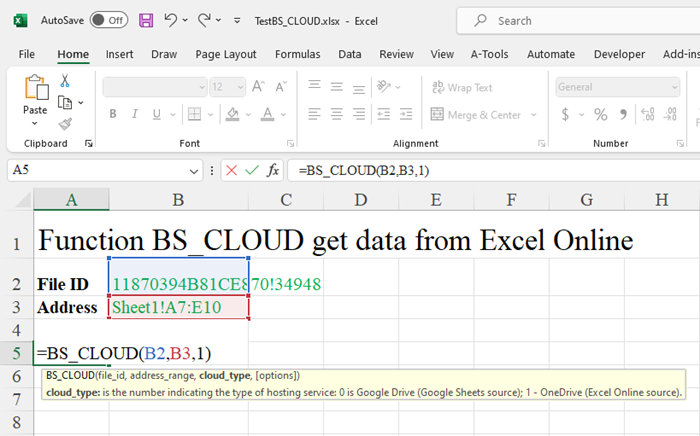This screenshot has width=700, height=436.
Task: Center text horizontally
Action: coord(337,114)
